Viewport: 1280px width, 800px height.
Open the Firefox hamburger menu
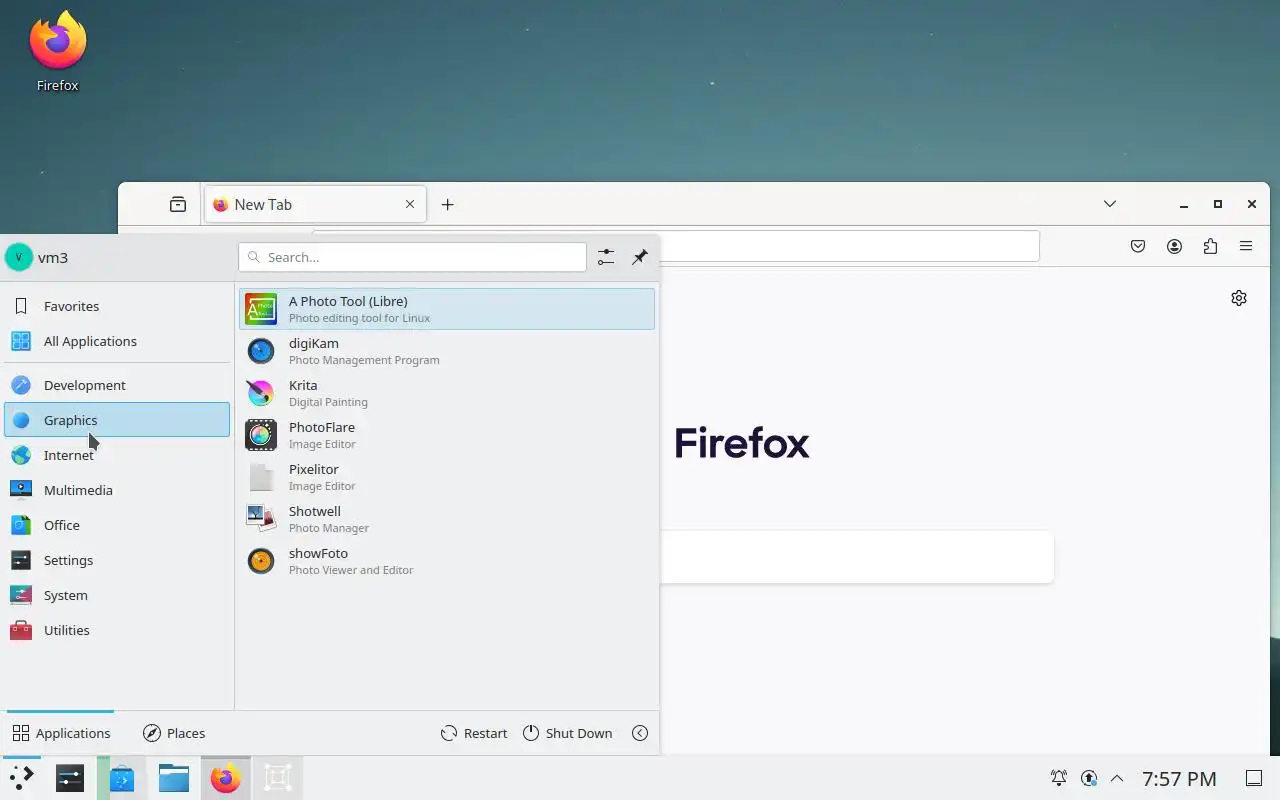pyautogui.click(x=1246, y=246)
